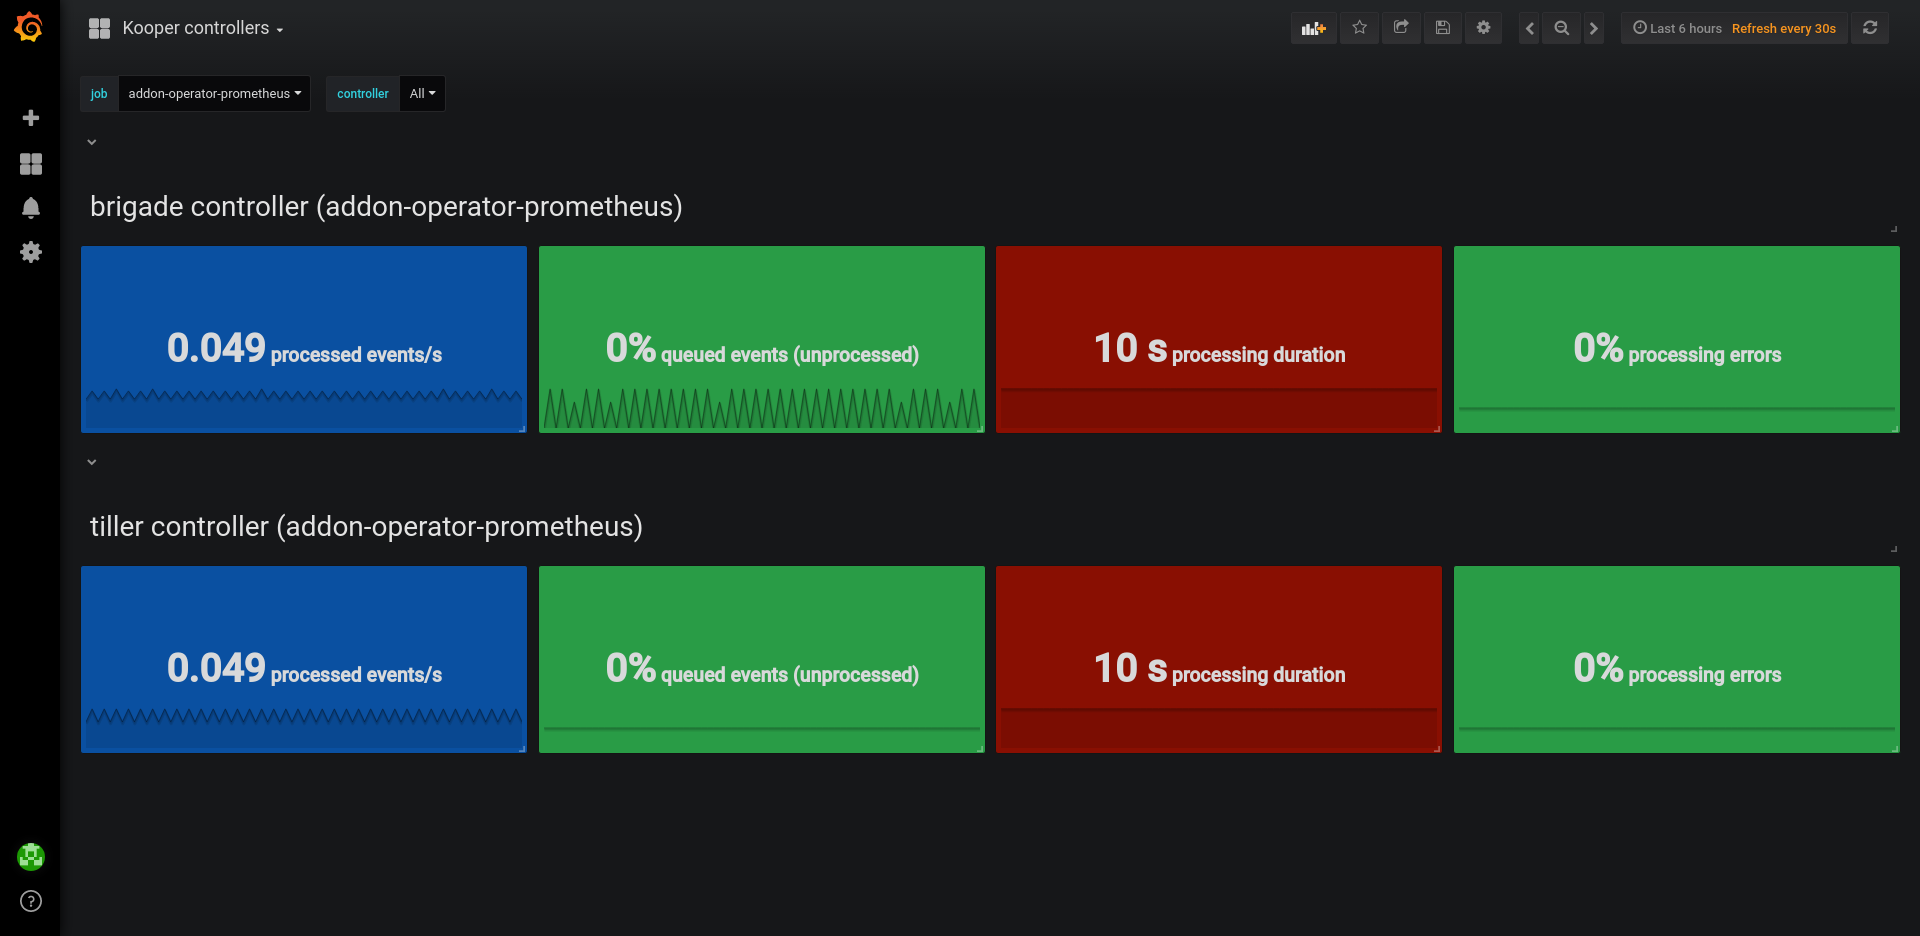
Task: Select tiller queued events (unprocessed) panel
Action: [x=762, y=659]
